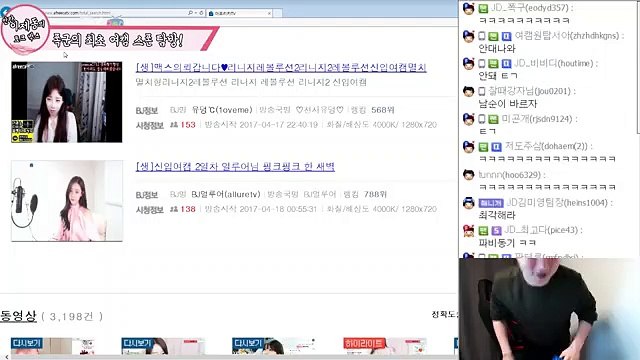This screenshot has width=640, height=360.
Task: Open second 다시보기 video thumbnail
Action: pos(163,346)
